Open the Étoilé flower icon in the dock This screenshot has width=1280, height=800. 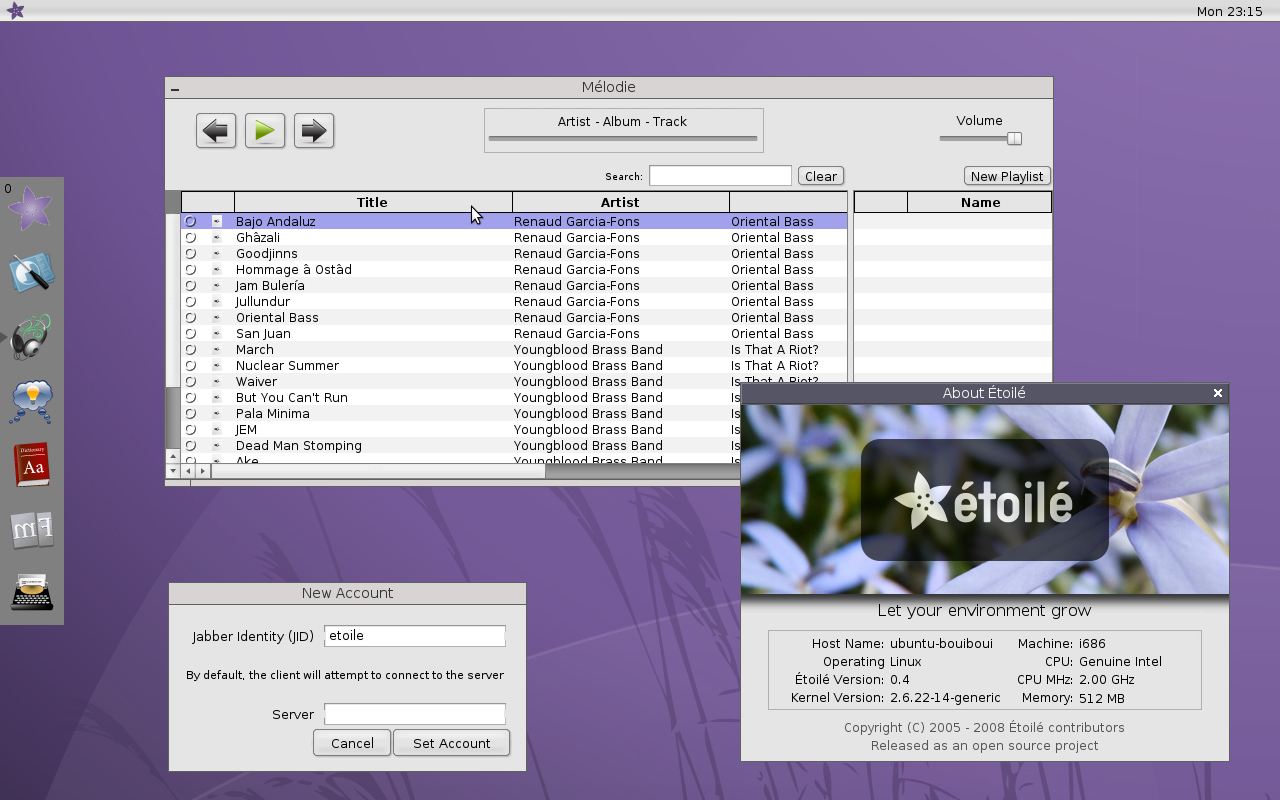coord(31,208)
